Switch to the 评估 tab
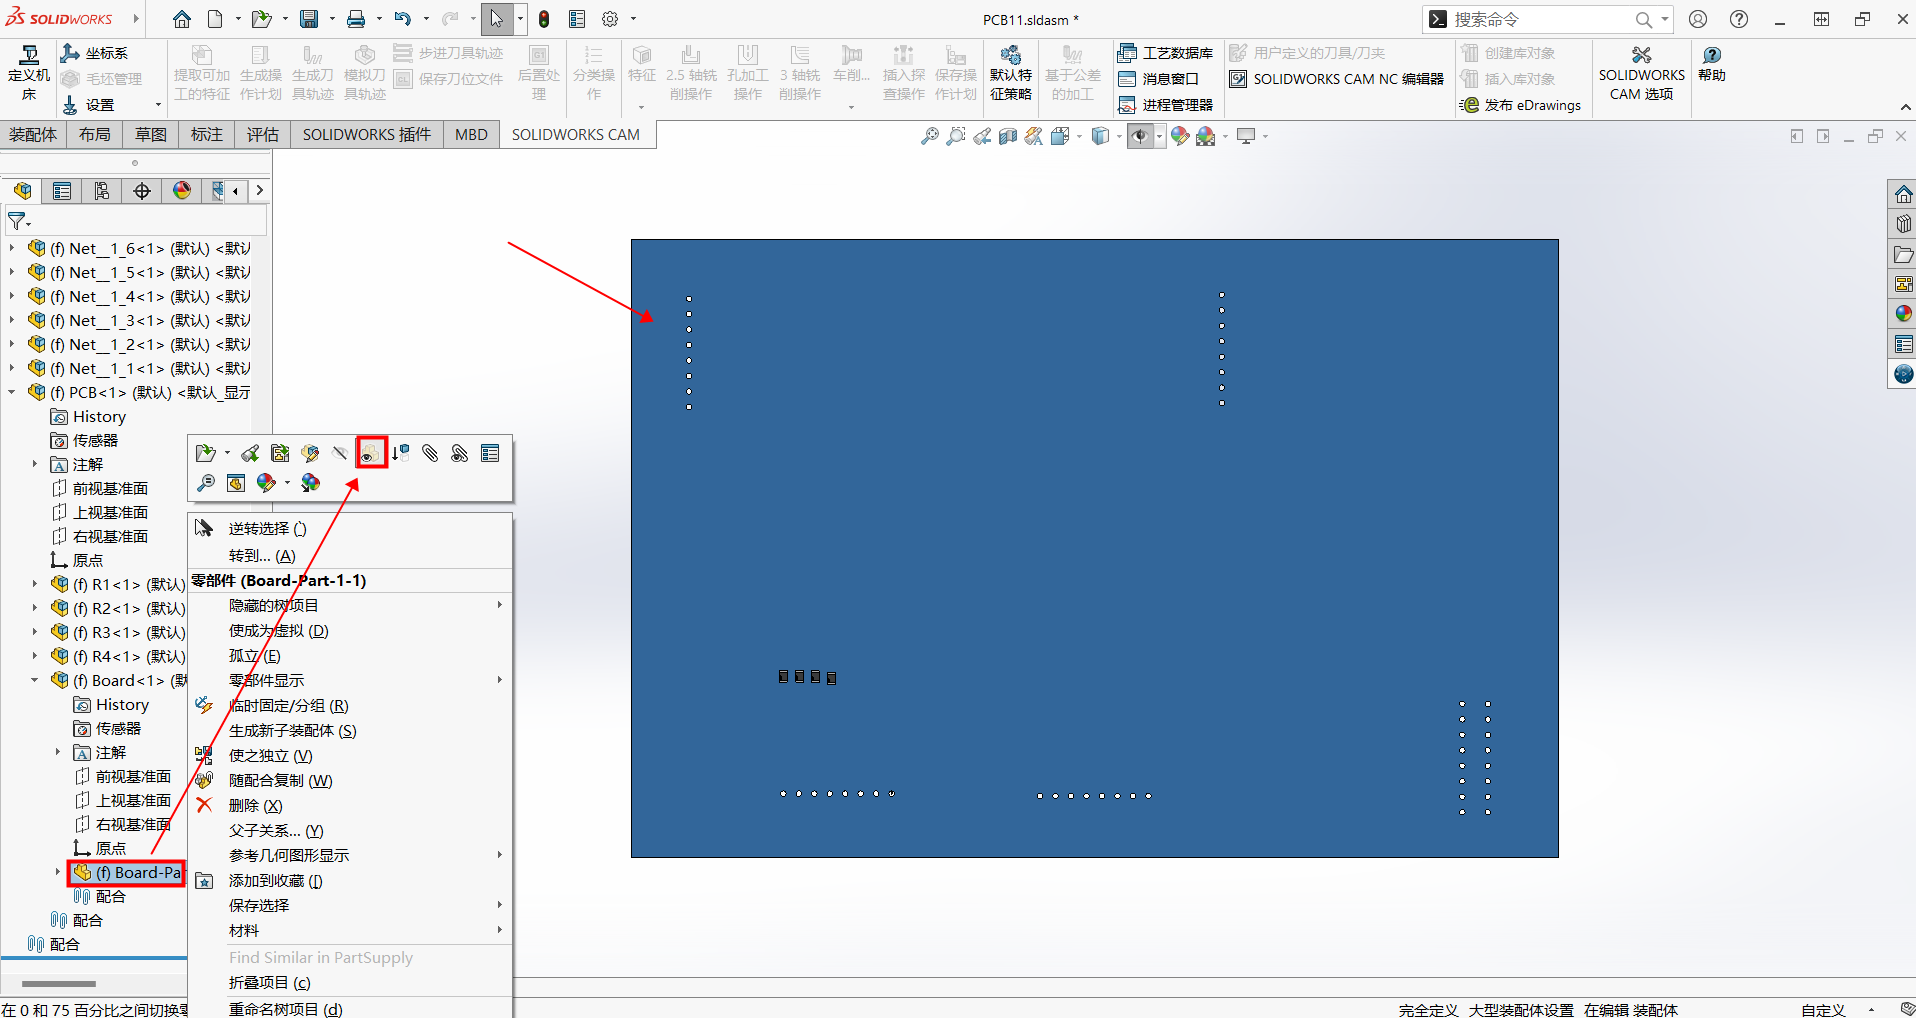Image resolution: width=1916 pixels, height=1018 pixels. pos(263,135)
